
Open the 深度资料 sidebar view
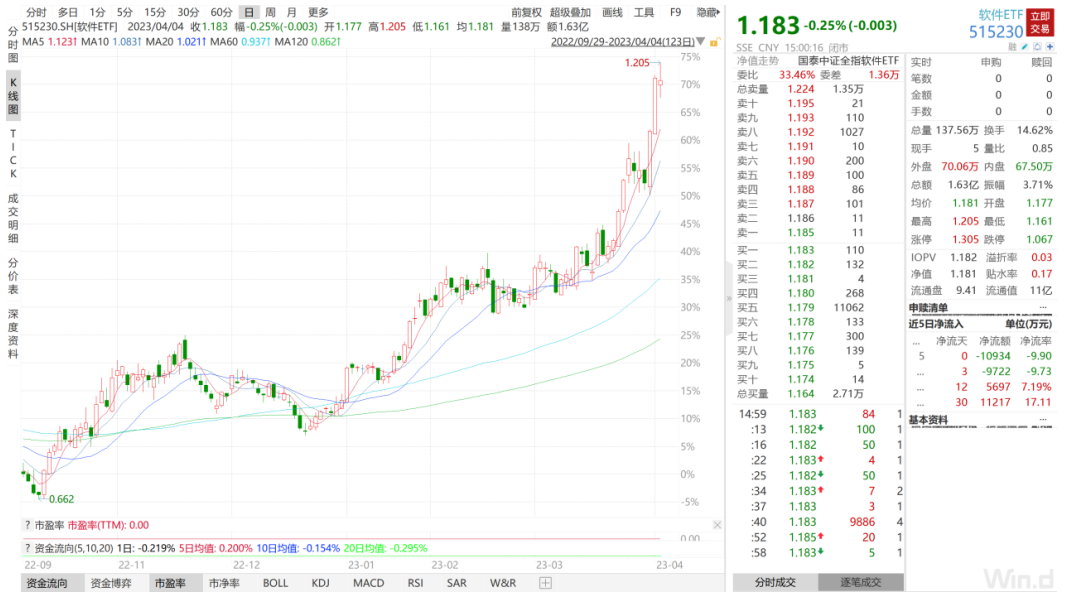(x=13, y=334)
